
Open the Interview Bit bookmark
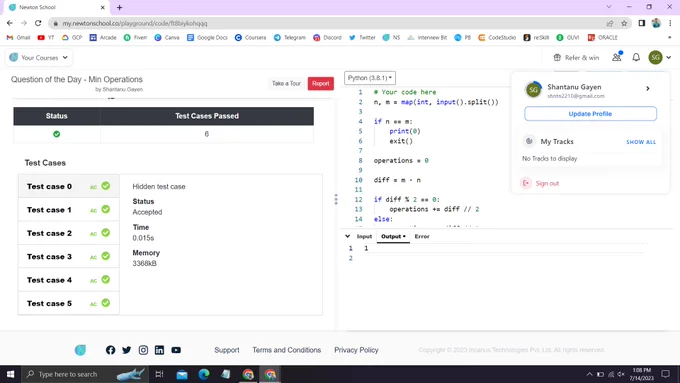click(427, 38)
